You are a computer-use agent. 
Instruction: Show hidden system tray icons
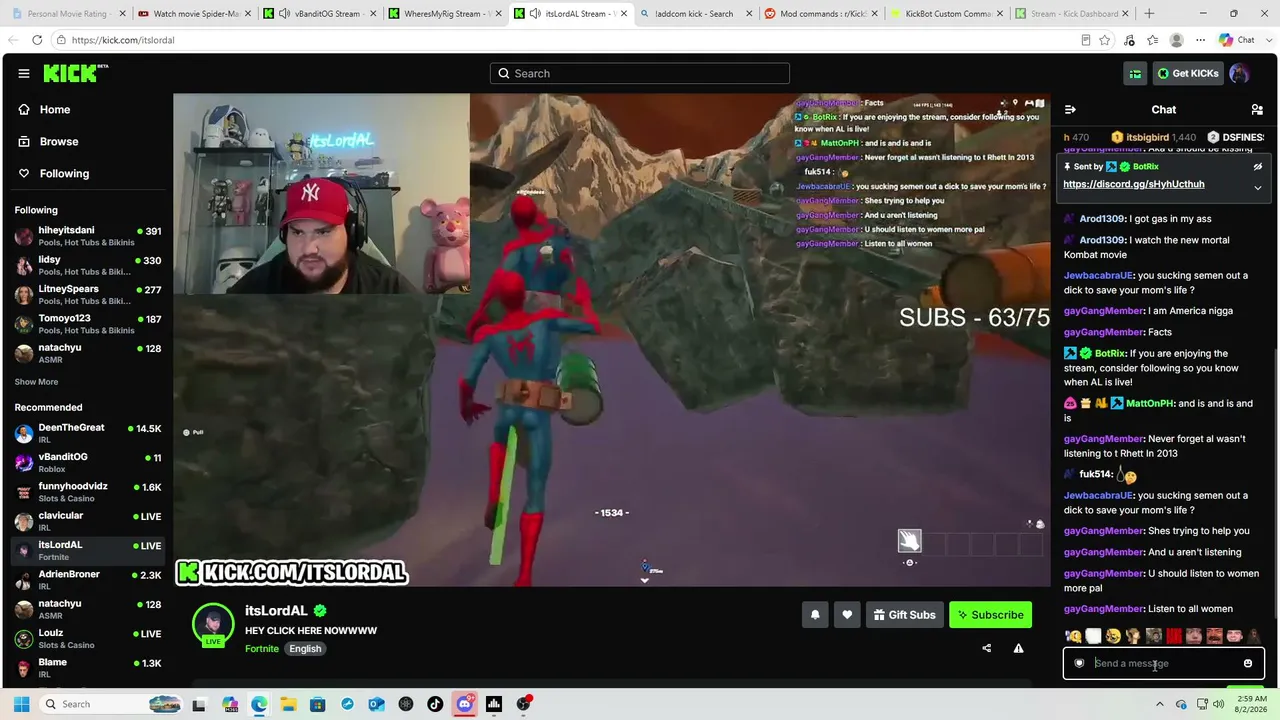pos(1158,704)
